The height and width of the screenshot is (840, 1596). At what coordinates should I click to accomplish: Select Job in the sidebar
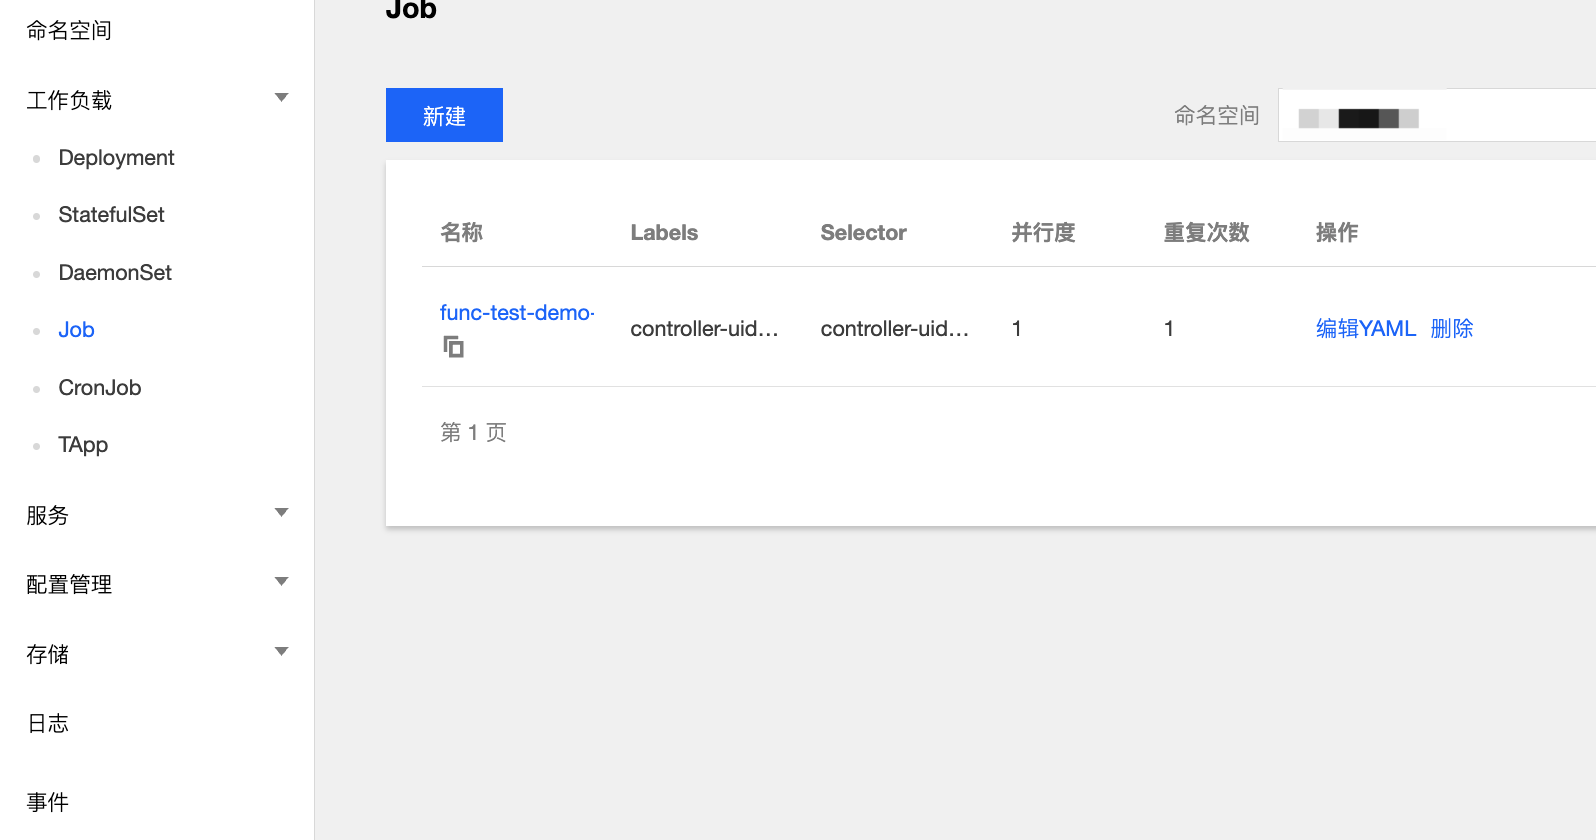point(76,330)
